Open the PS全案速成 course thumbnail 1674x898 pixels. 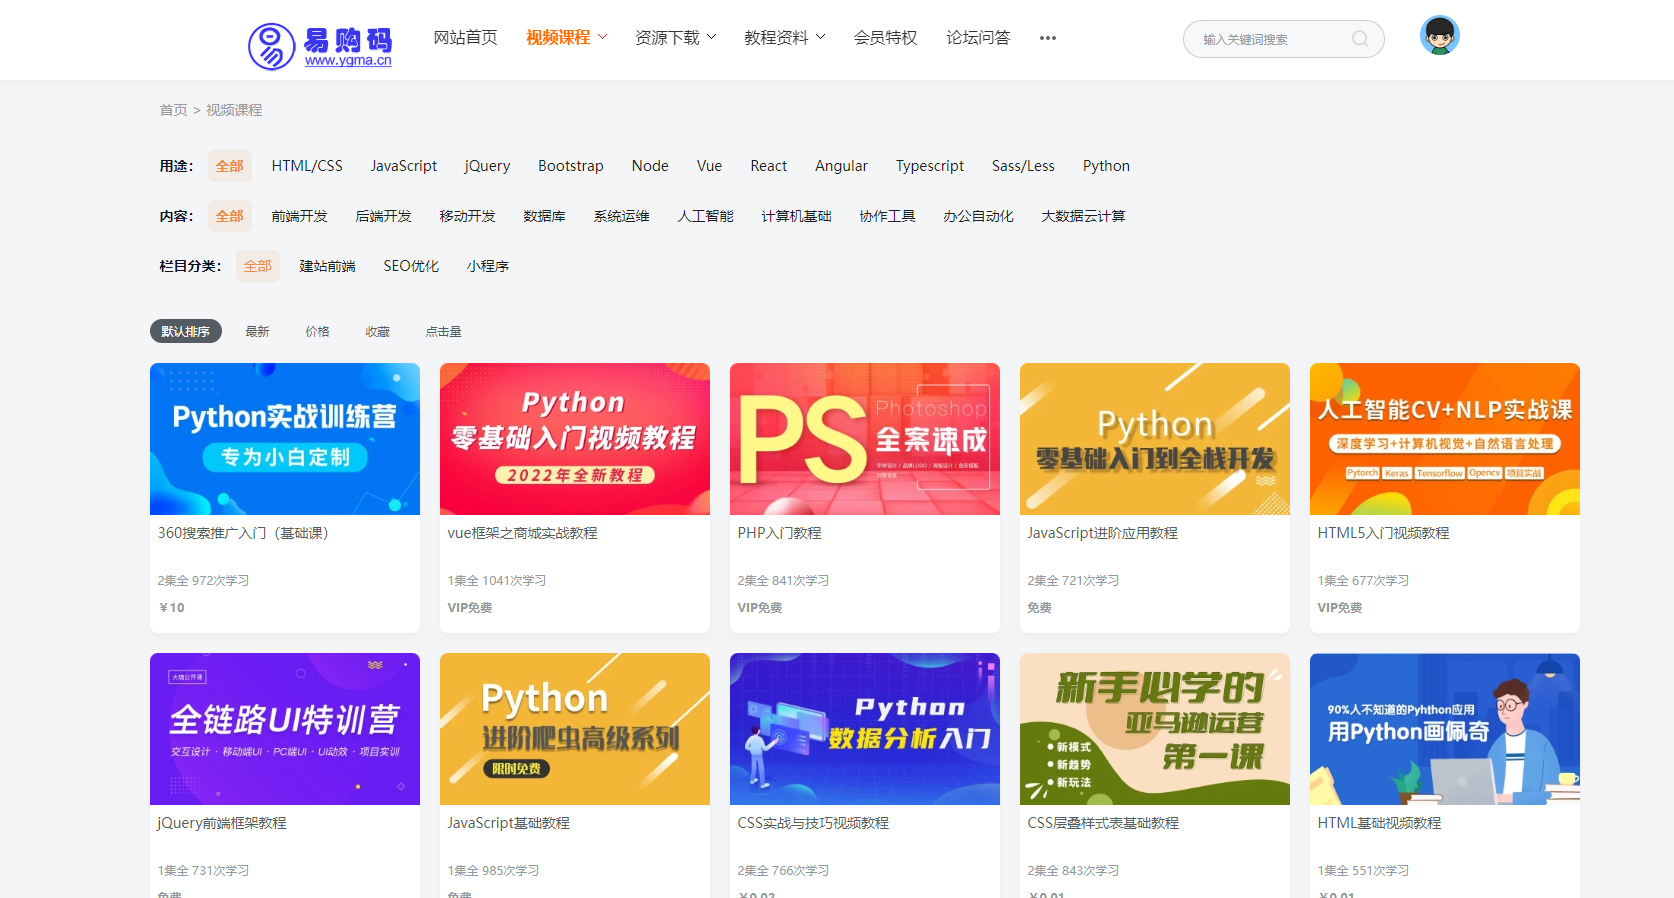coord(864,439)
